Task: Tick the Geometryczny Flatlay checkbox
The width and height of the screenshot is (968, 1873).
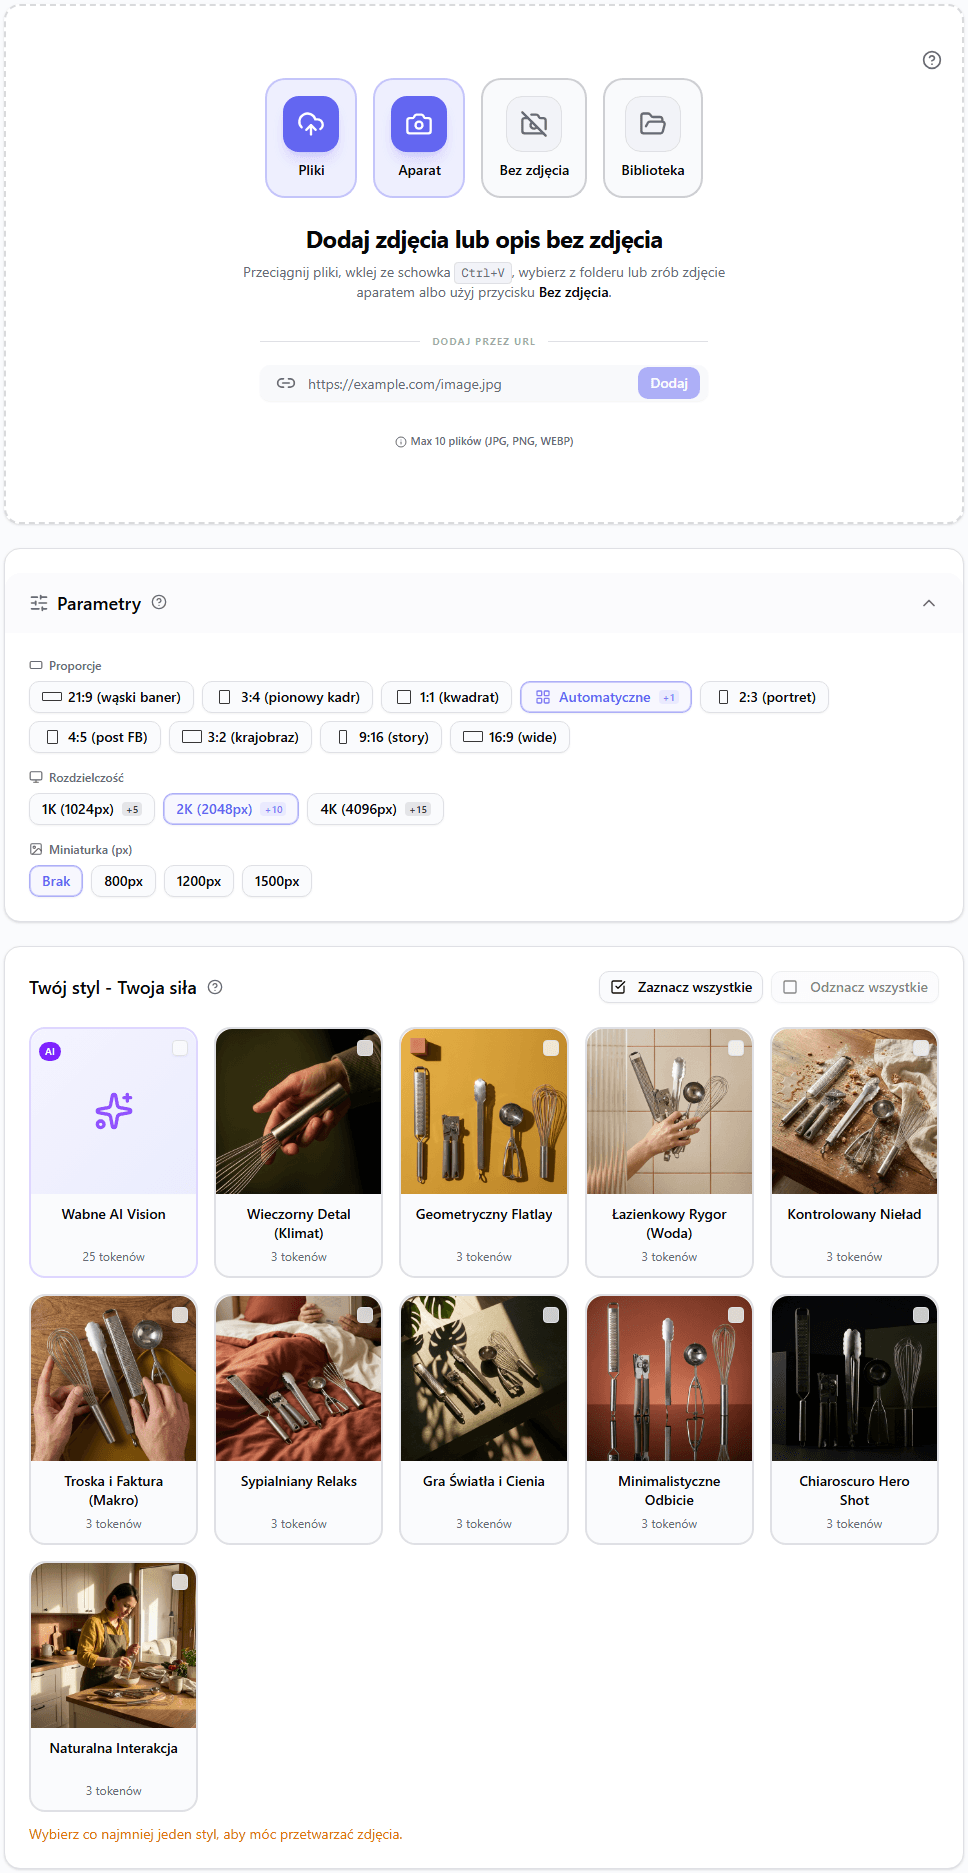Action: tap(551, 1048)
